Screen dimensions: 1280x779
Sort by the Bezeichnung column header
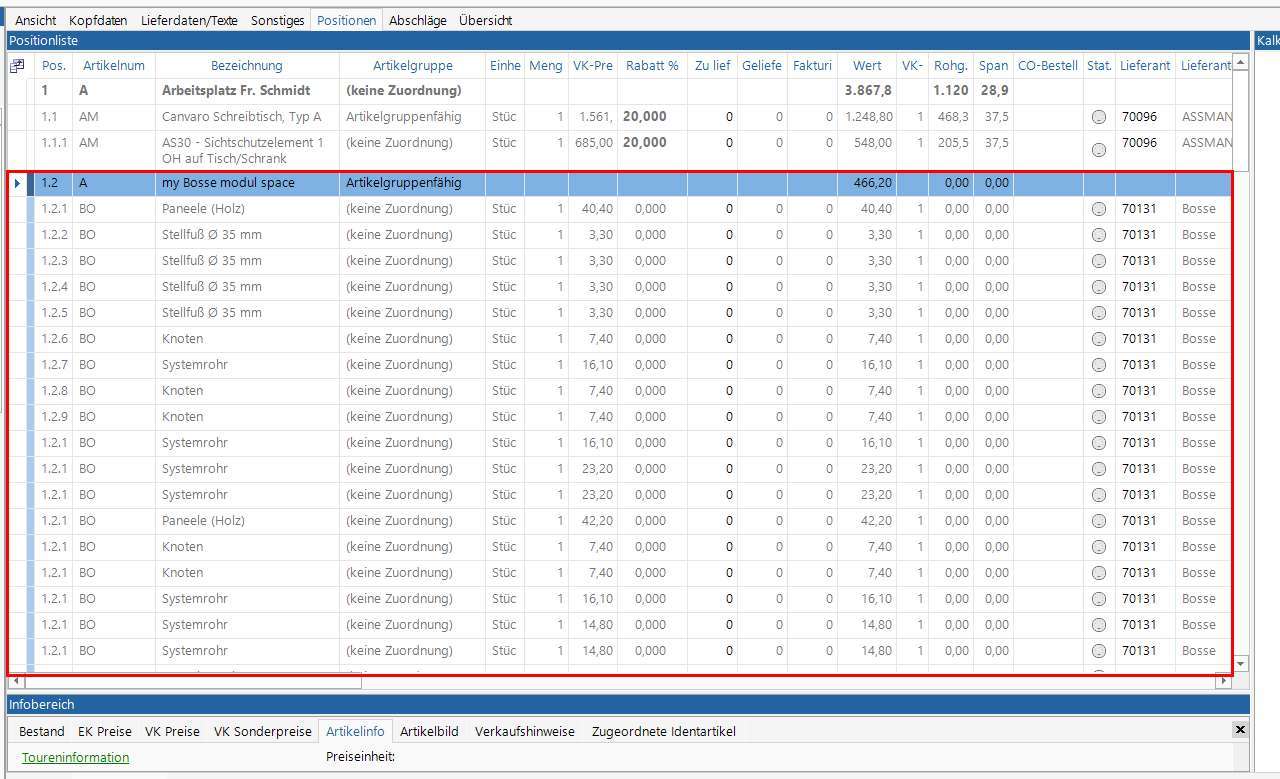246,65
